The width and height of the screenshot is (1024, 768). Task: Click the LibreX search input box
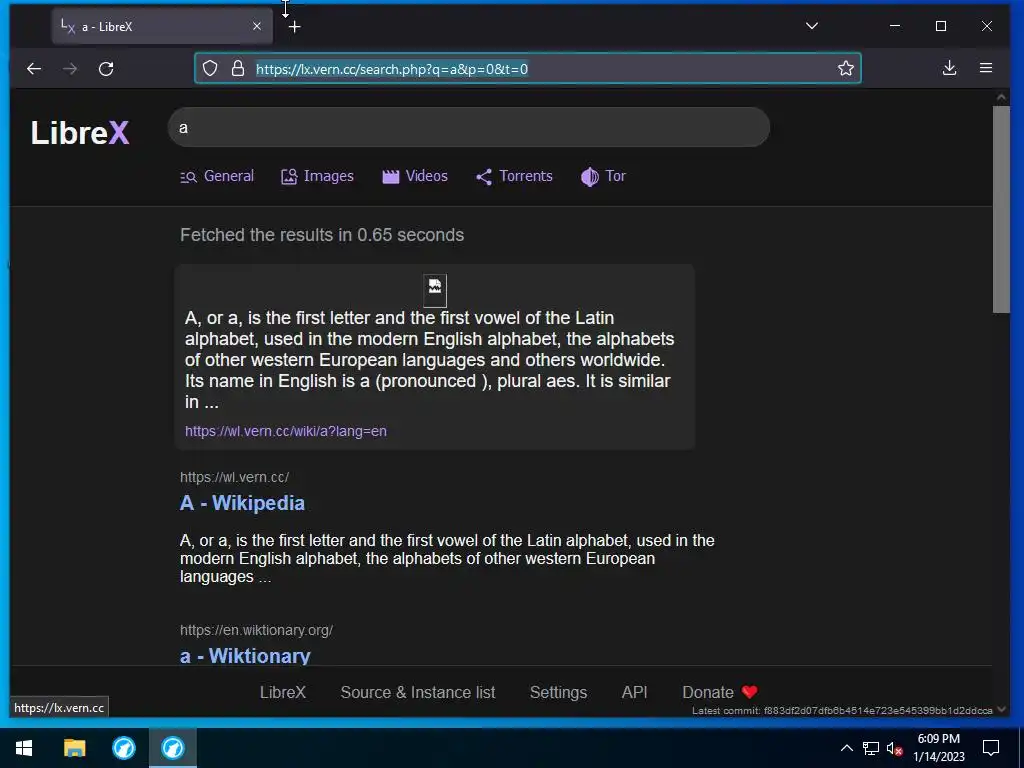[x=469, y=127]
